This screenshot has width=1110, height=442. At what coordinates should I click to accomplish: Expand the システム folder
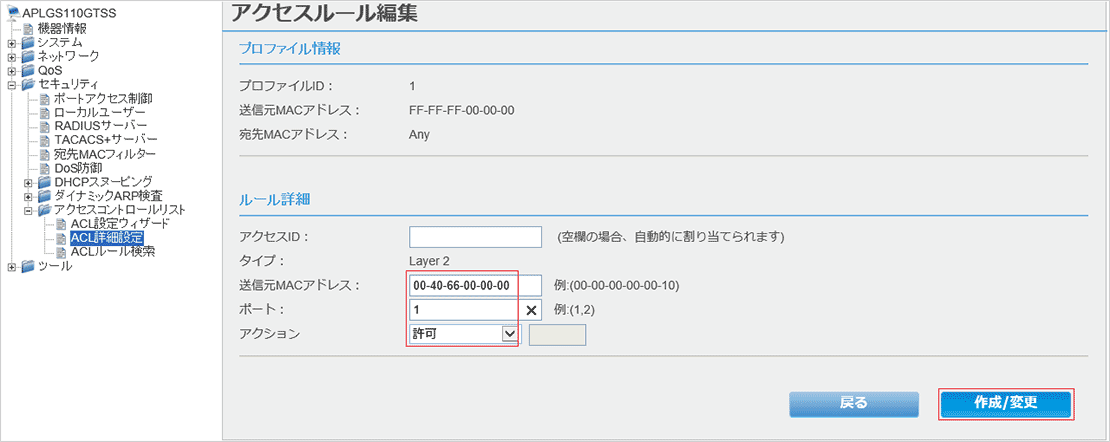11,43
